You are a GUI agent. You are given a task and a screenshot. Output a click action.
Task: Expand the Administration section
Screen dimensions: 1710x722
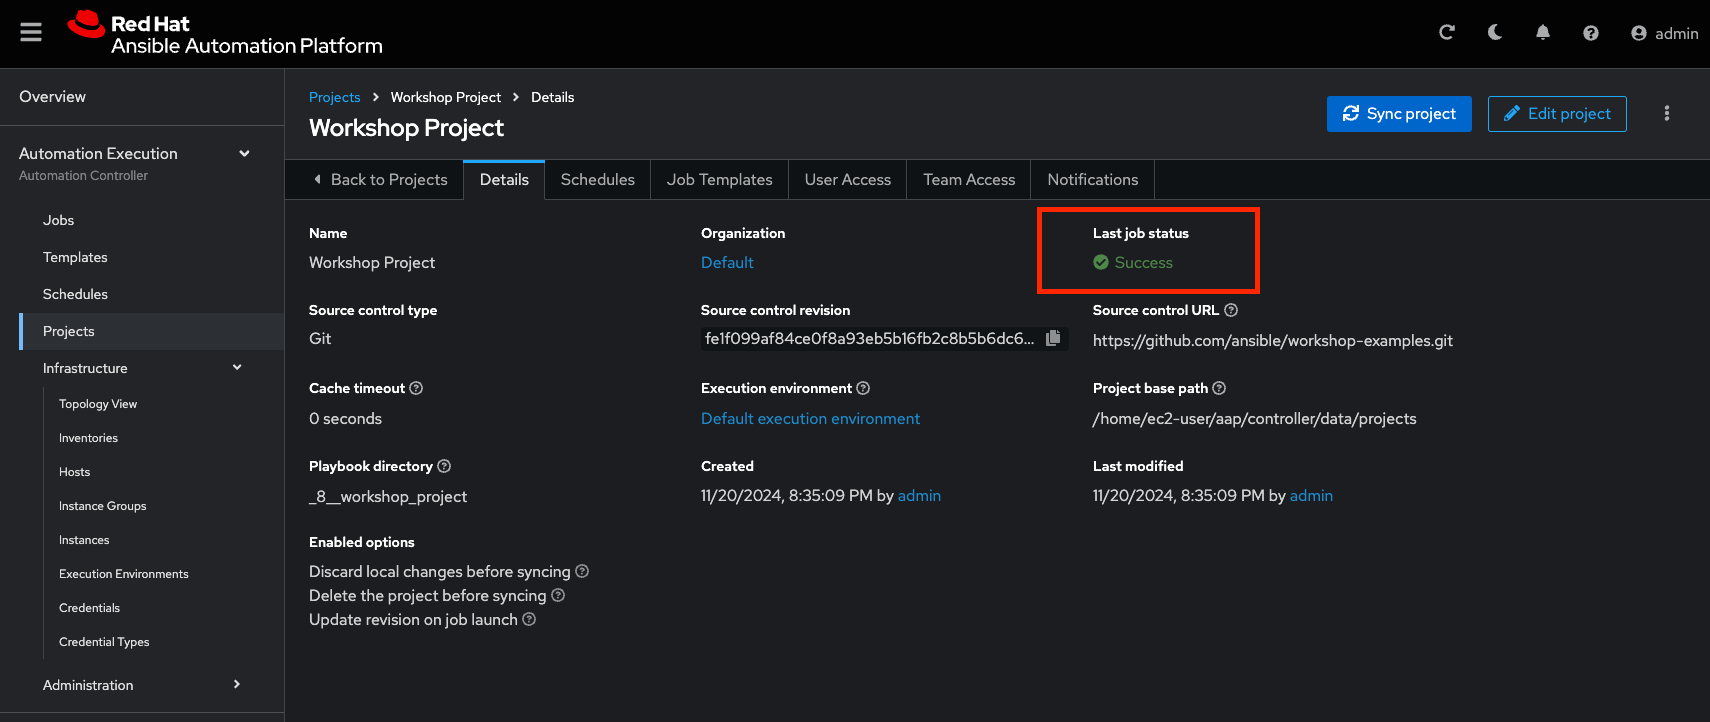coord(237,685)
